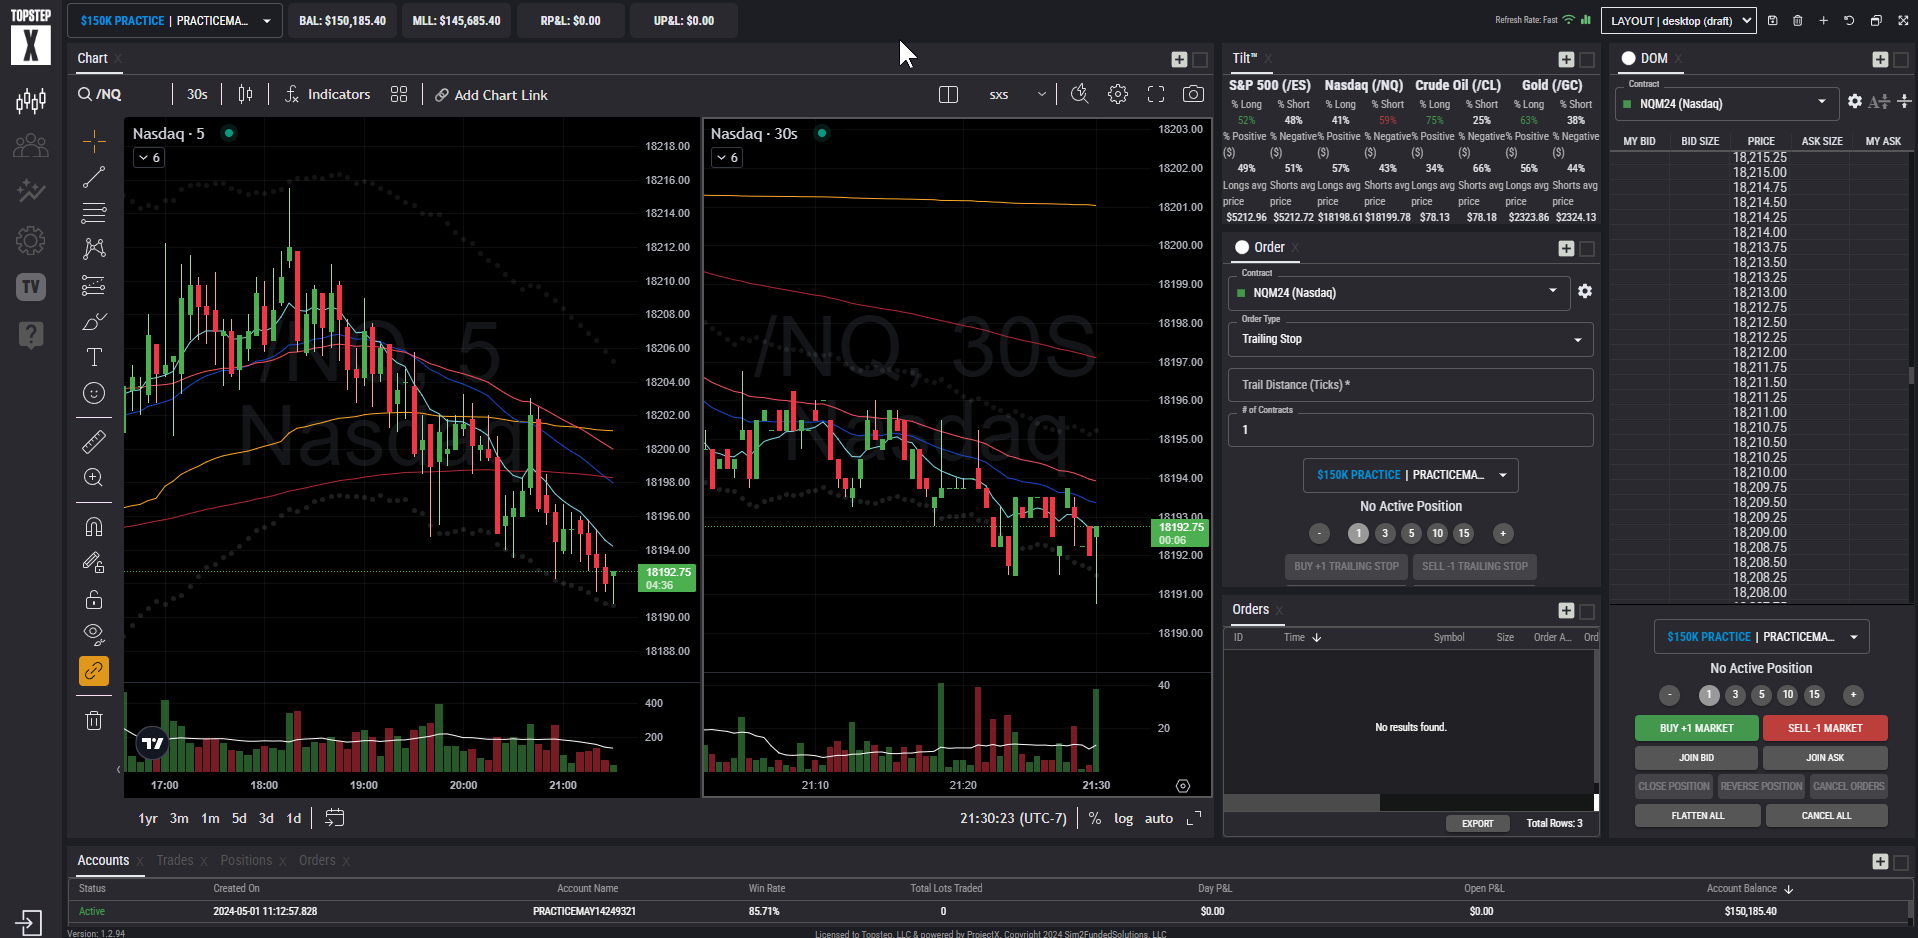Open indicator templates grid icon

[x=399, y=94]
